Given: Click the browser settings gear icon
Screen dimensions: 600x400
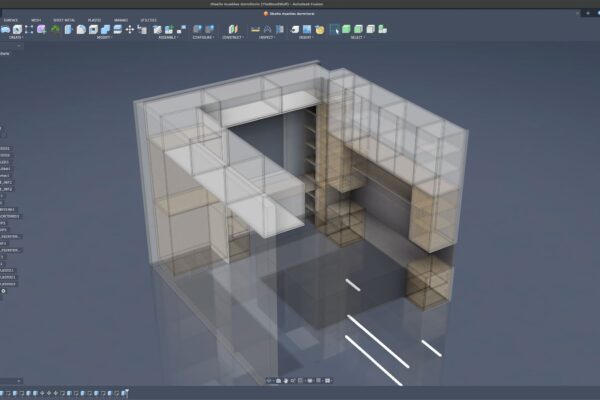Looking at the screenshot, I should point(3,291).
